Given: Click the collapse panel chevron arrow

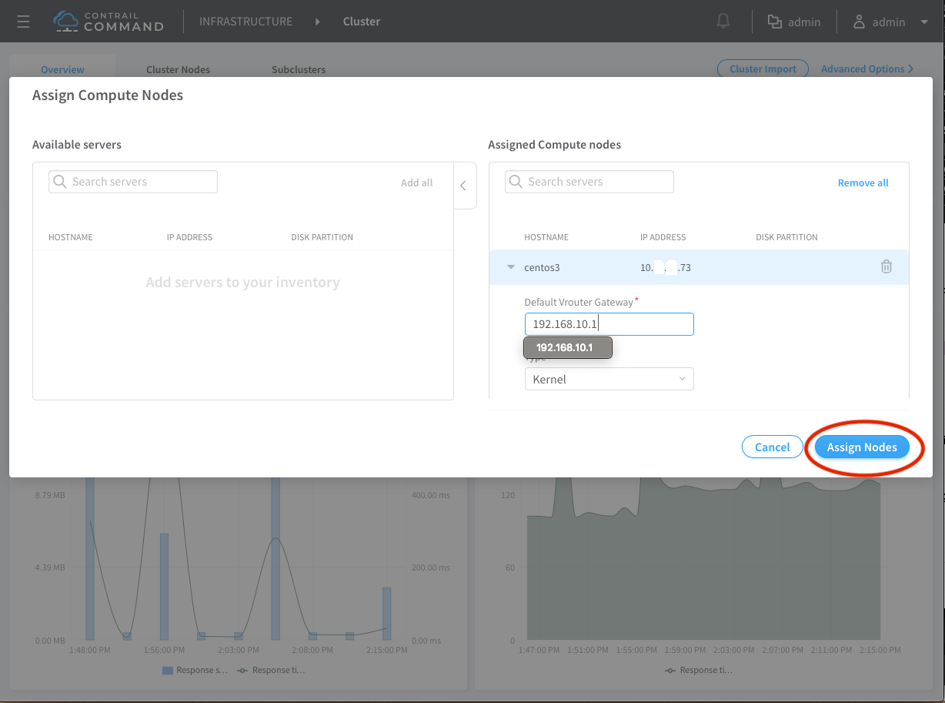Looking at the screenshot, I should (463, 186).
